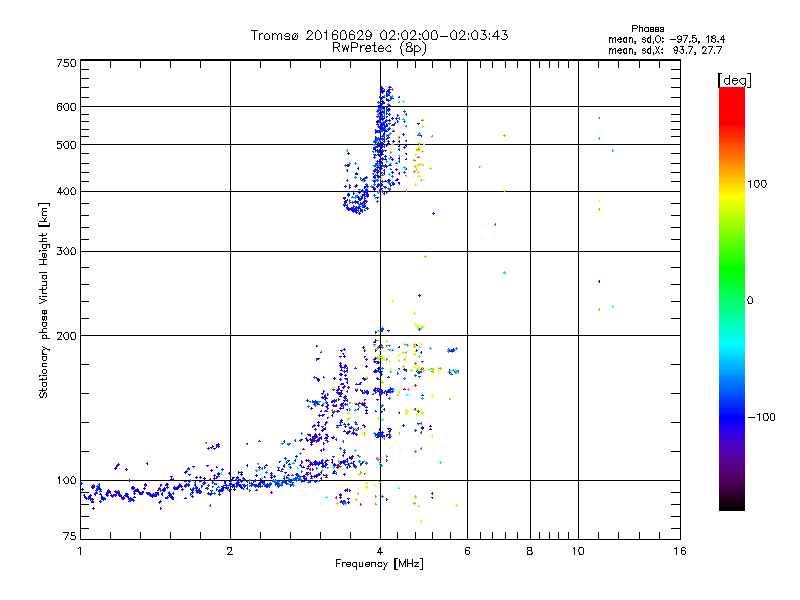Viewport: 800px width, 600px height.
Task: Click the y-axis tick label '750'
Action: (x=66, y=63)
